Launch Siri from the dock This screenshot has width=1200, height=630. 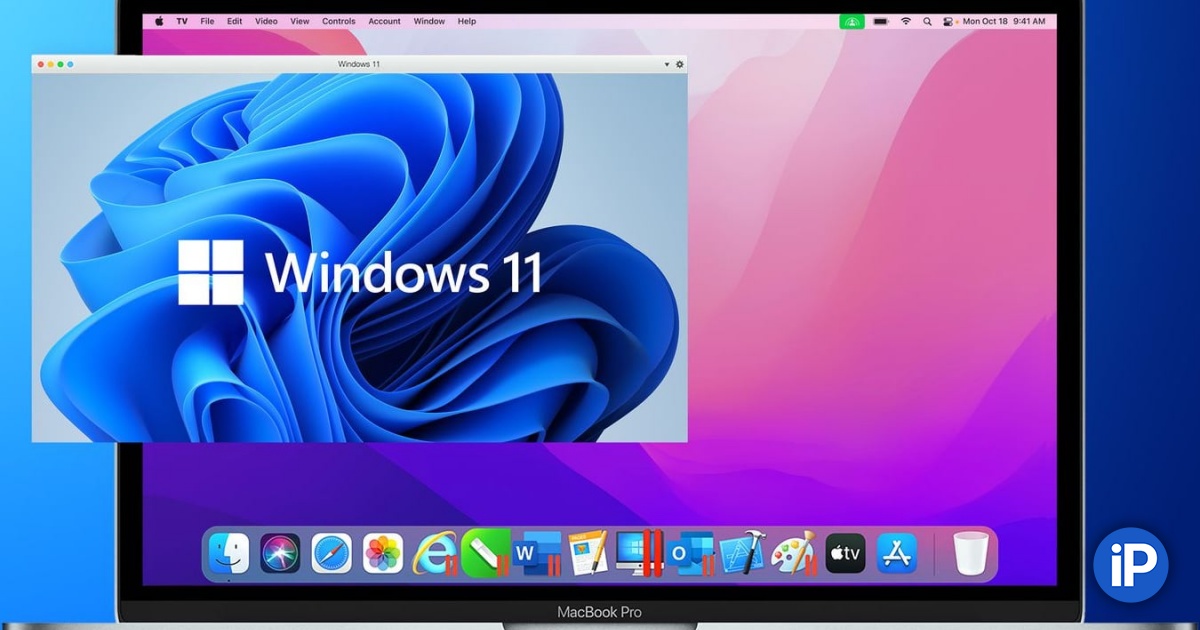(280, 553)
